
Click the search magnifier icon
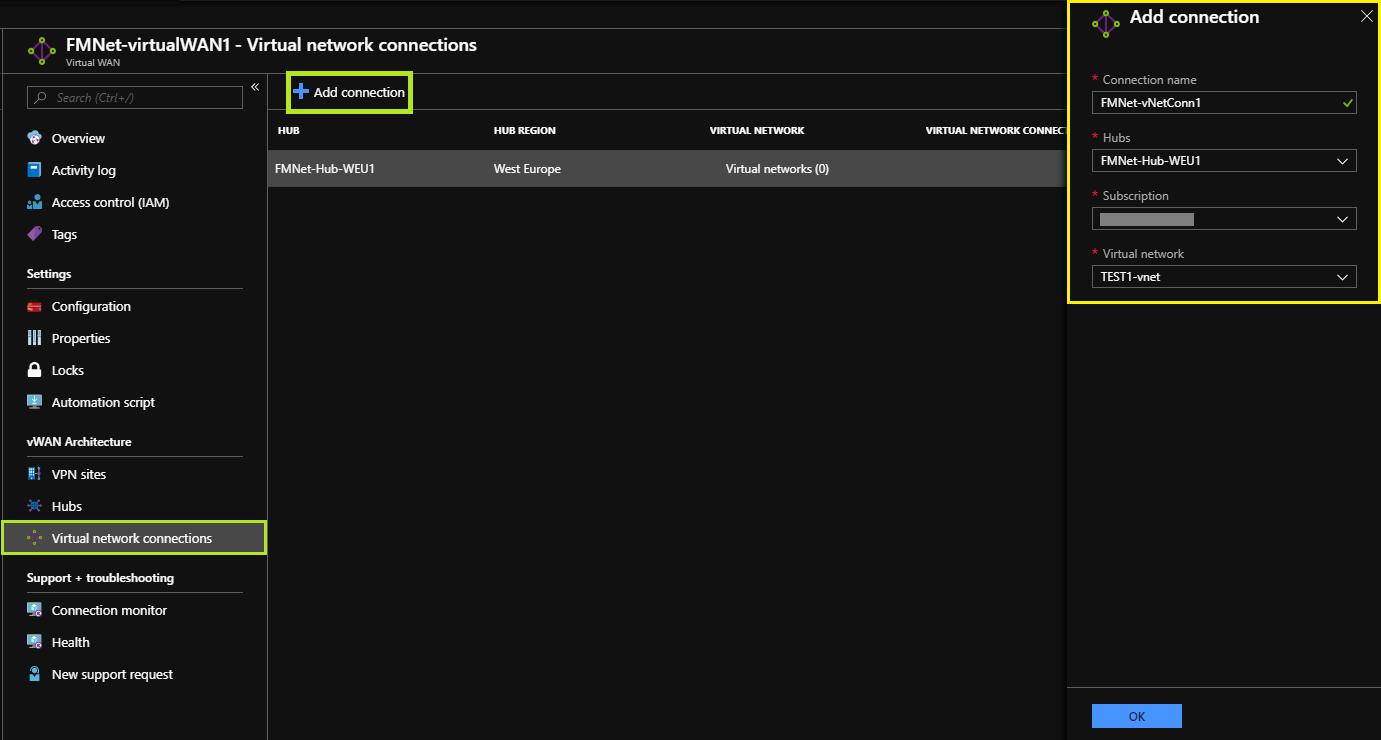click(x=41, y=98)
